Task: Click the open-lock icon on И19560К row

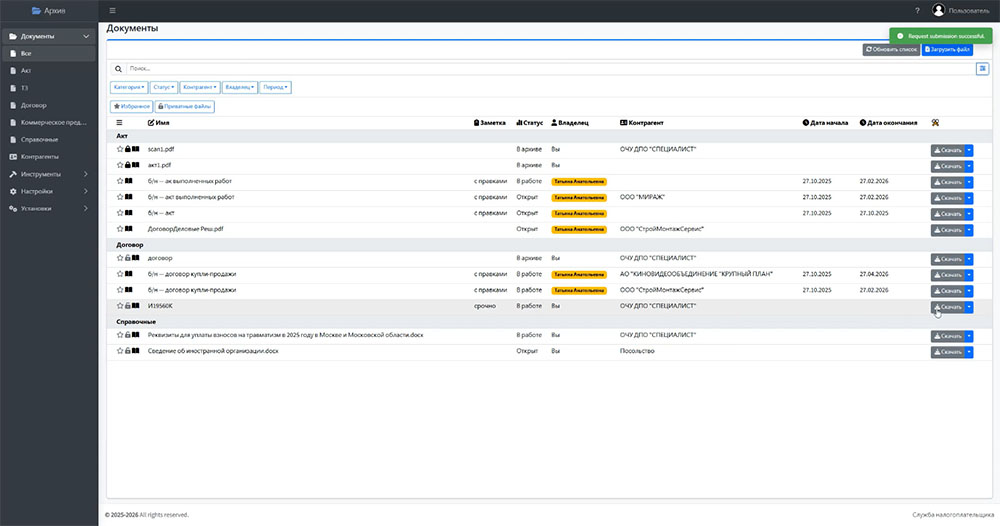Action: pos(127,306)
